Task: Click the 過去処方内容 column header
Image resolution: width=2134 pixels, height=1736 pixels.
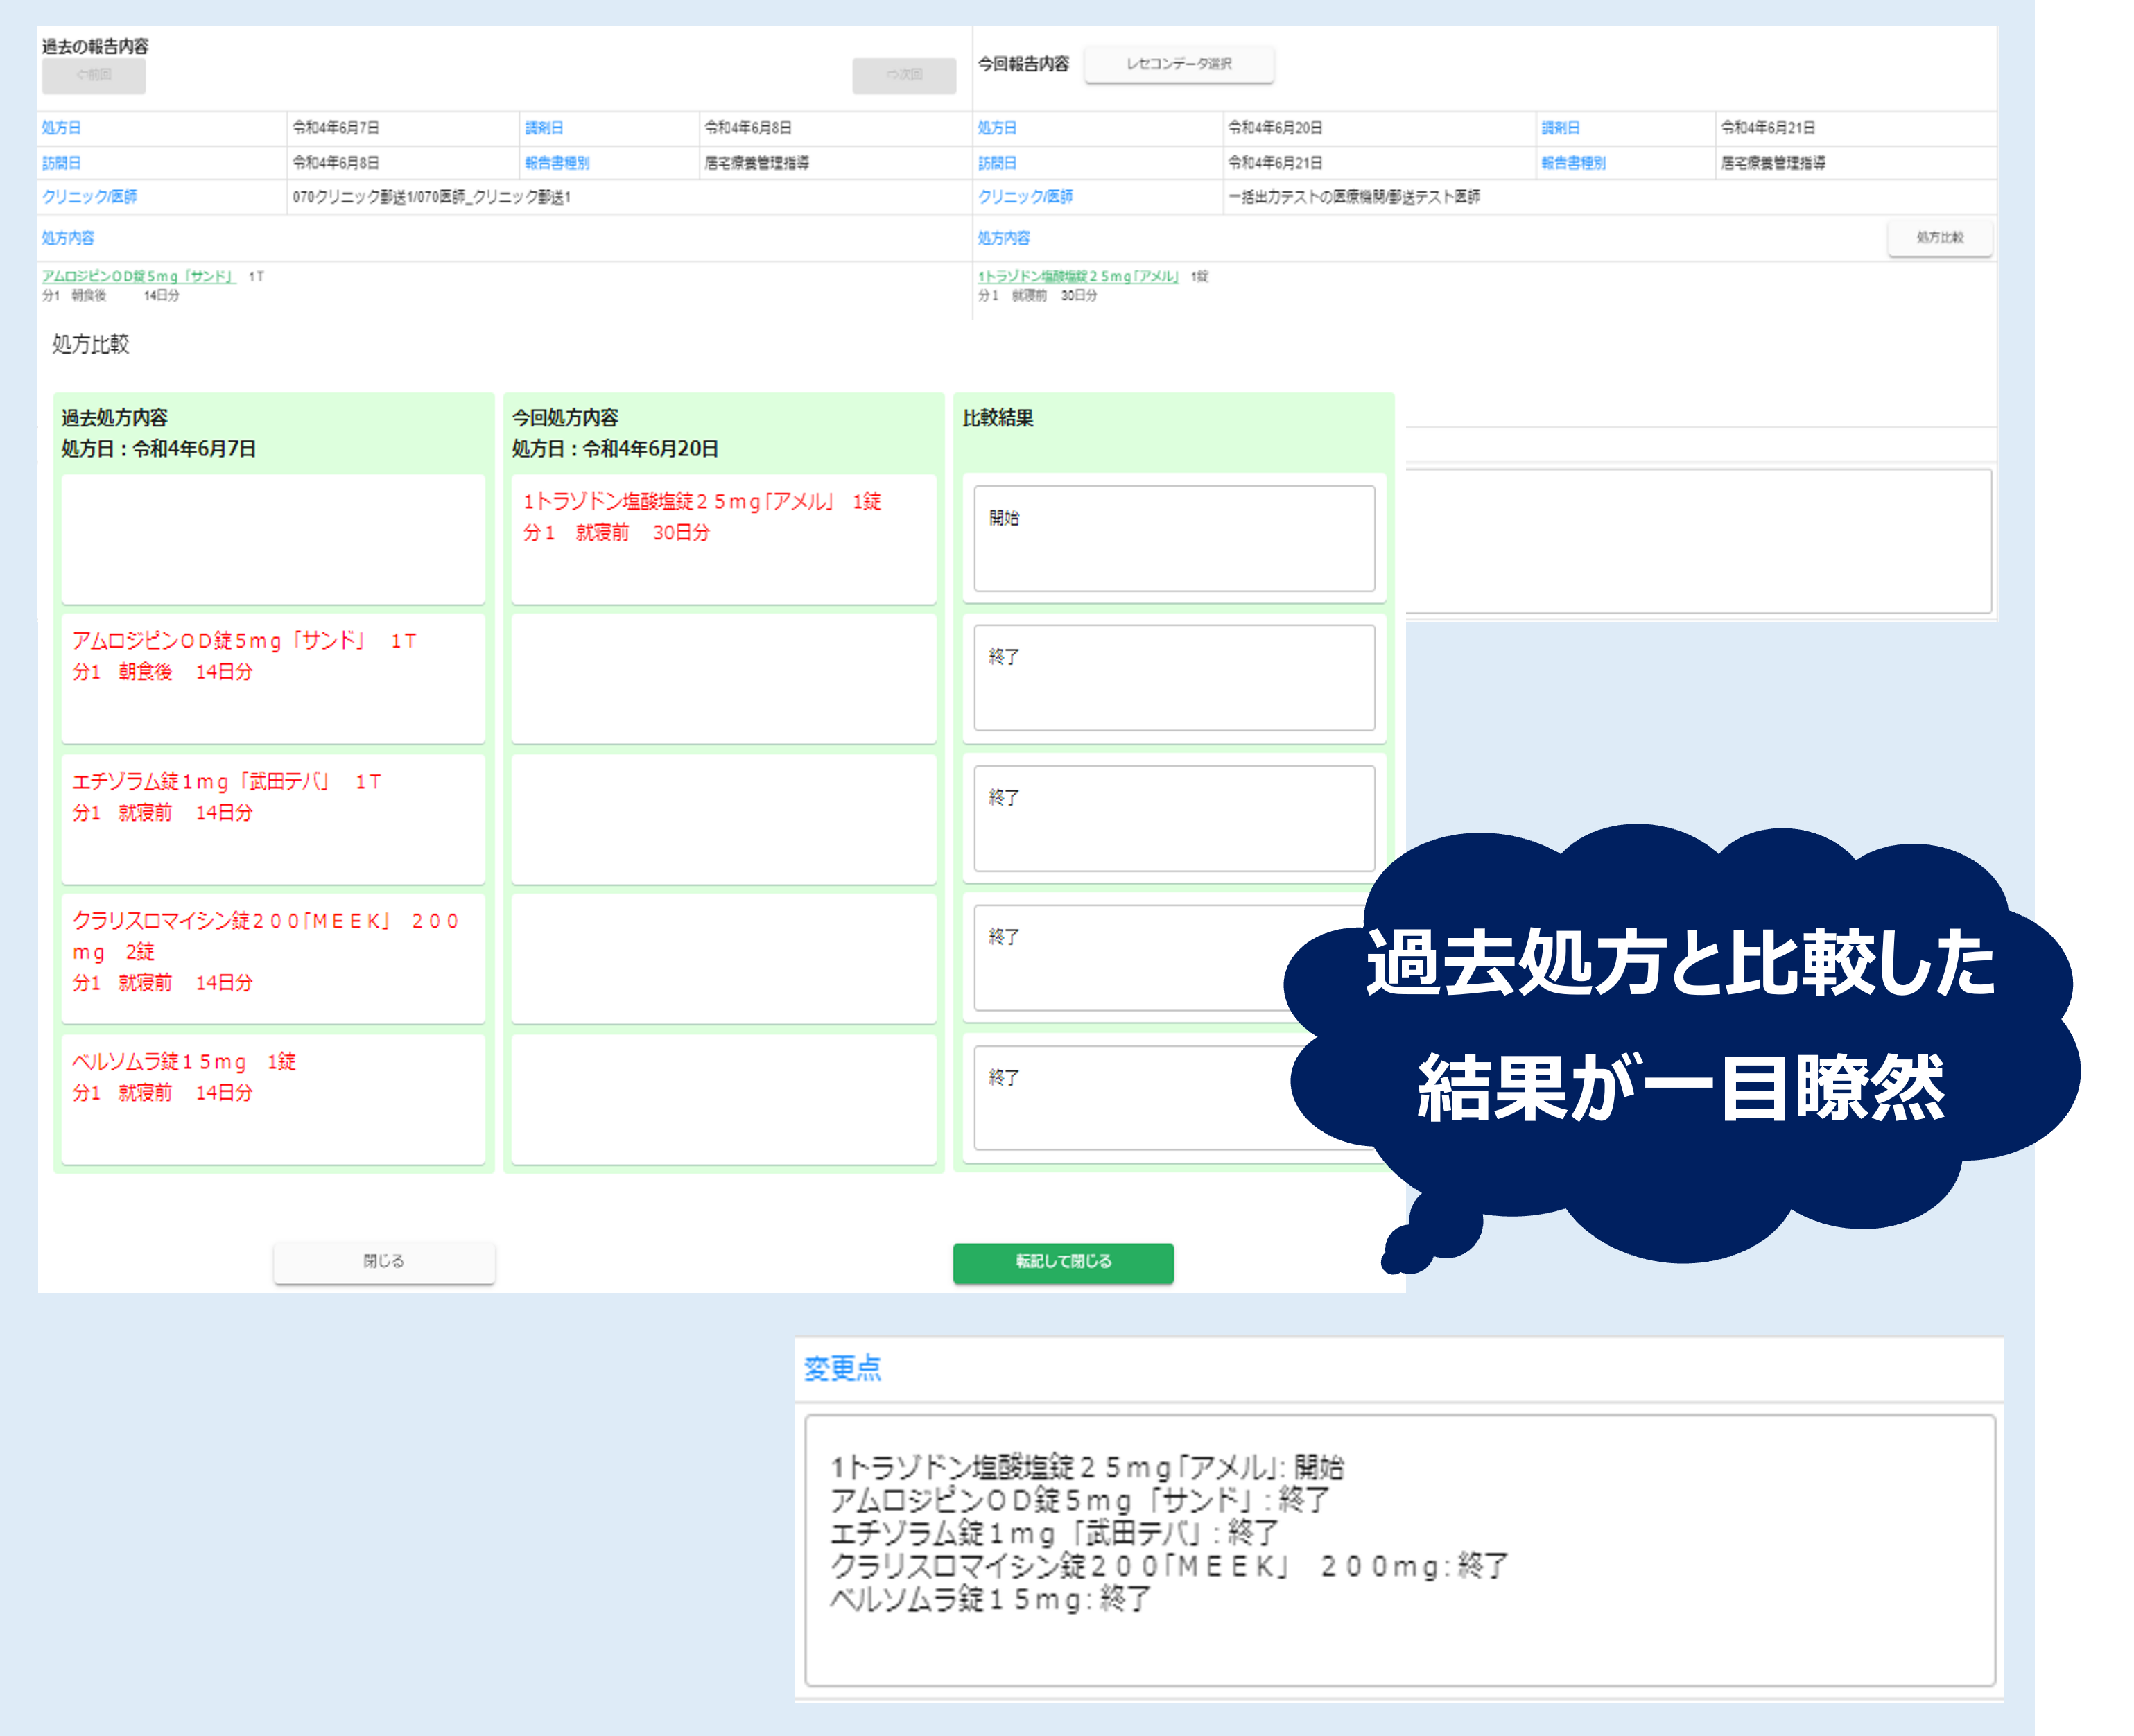Action: point(114,418)
